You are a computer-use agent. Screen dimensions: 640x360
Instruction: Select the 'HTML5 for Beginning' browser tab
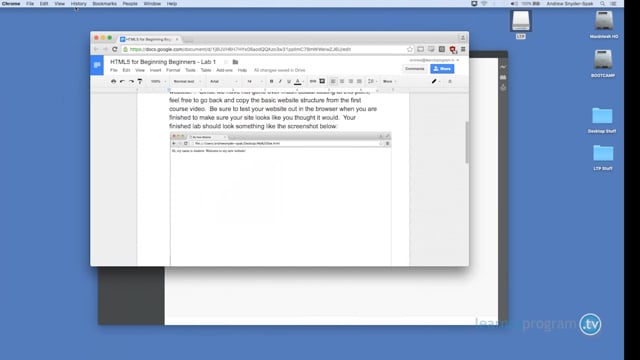[x=149, y=39]
